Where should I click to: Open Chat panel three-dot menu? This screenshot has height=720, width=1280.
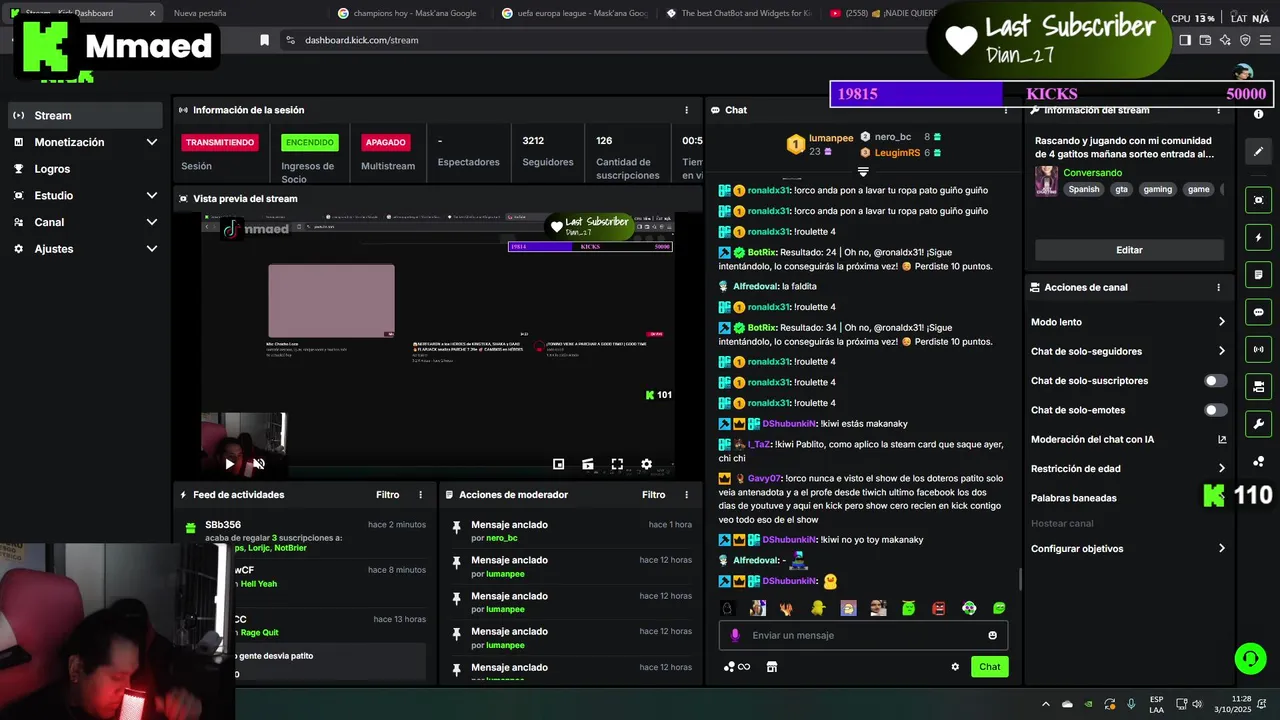tap(1008, 110)
